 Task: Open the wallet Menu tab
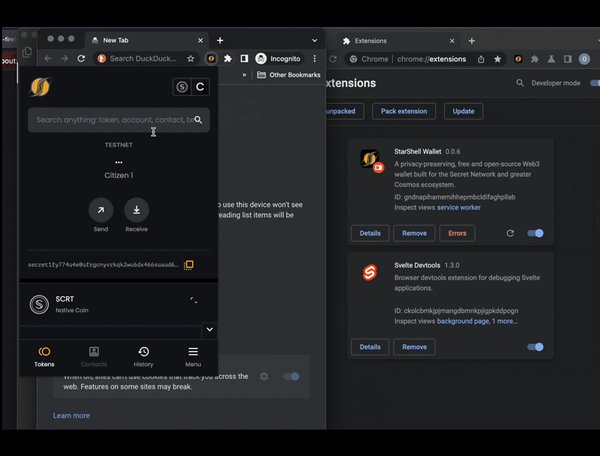[193, 357]
